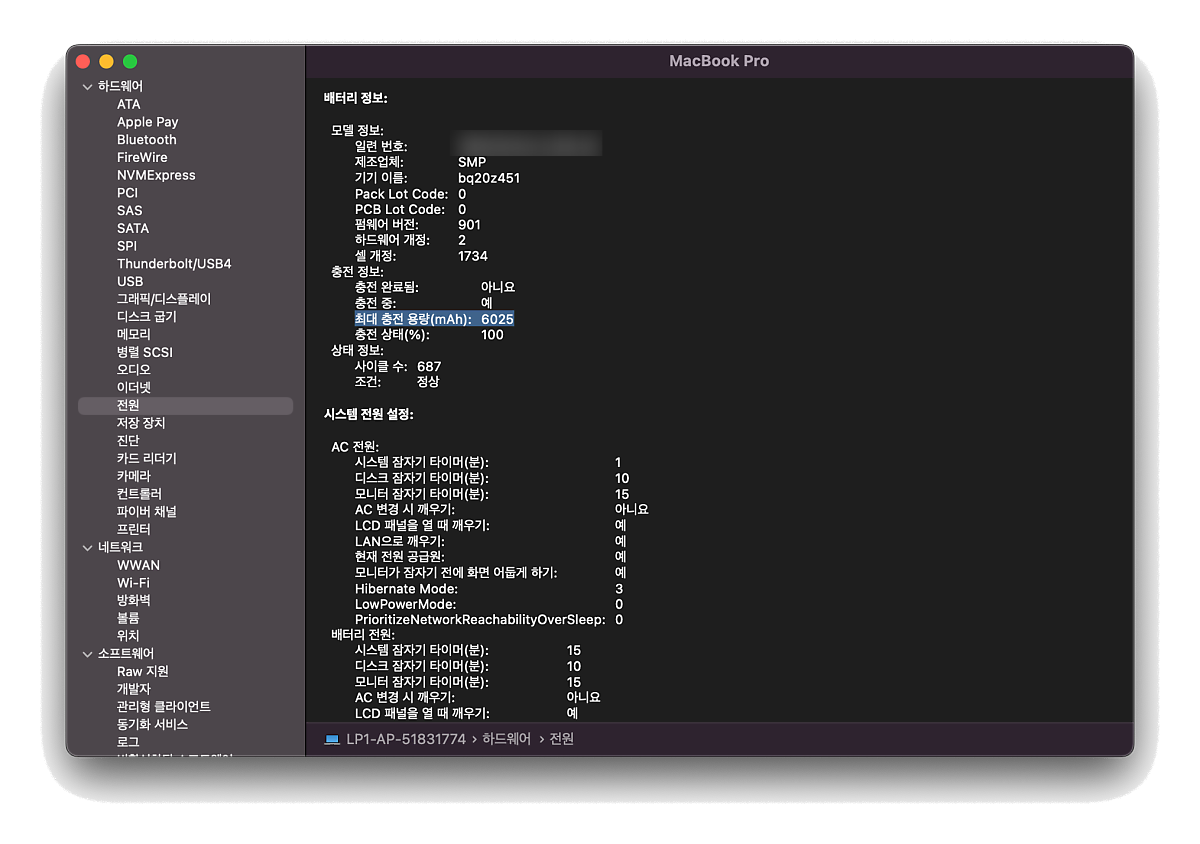The image size is (1200, 844).
Task: Select 개발자 in the sidebar
Action: (134, 689)
